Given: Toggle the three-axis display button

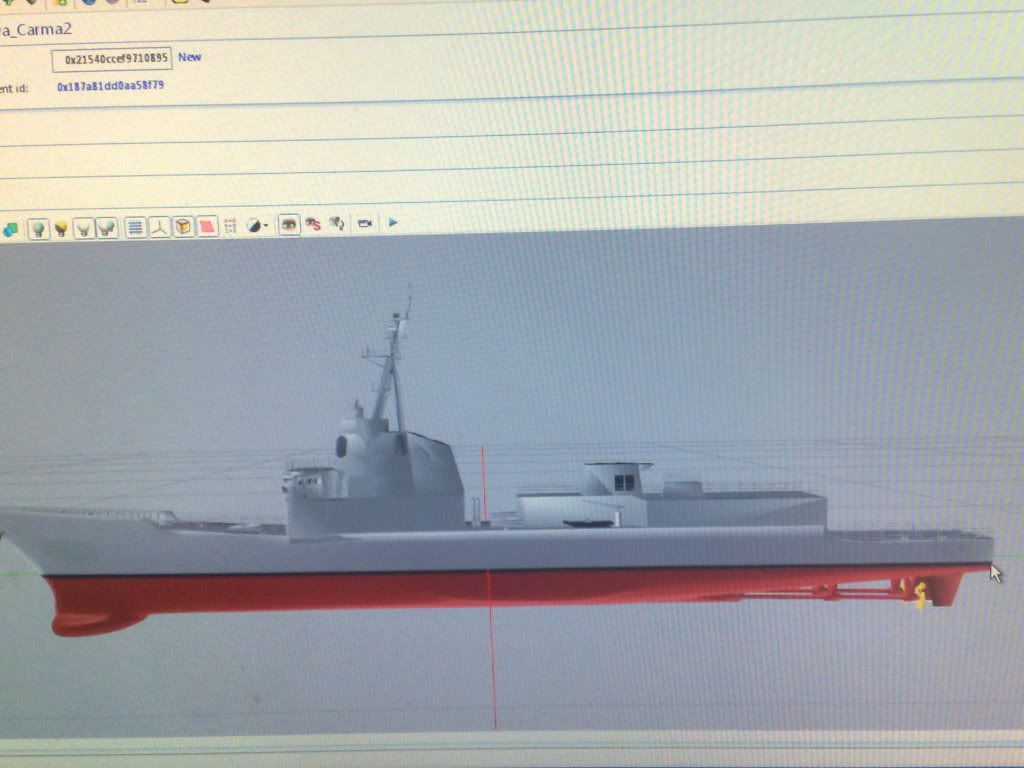Looking at the screenshot, I should click(x=159, y=227).
